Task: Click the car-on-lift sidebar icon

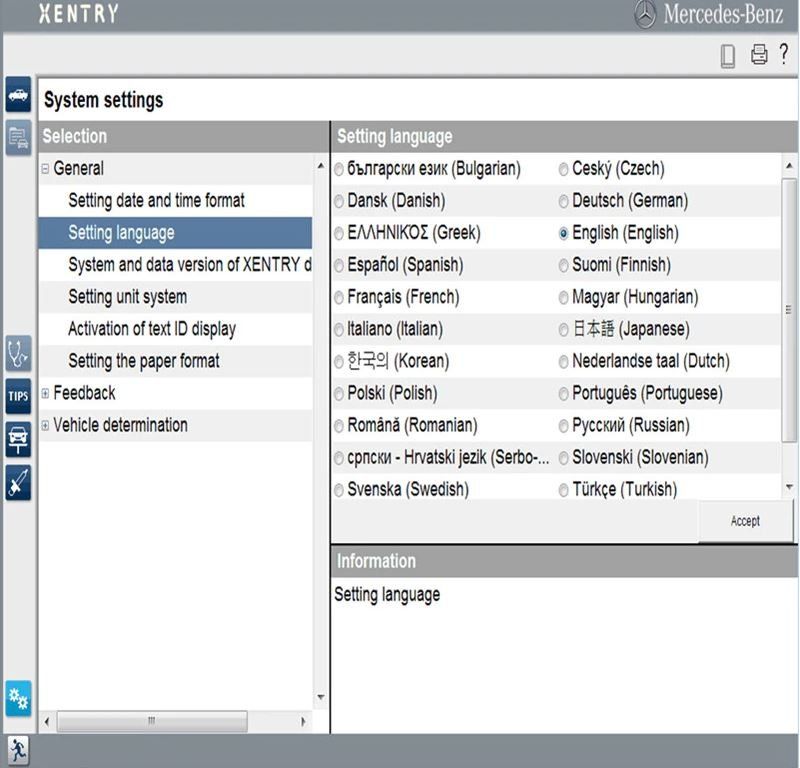Action: [18, 439]
